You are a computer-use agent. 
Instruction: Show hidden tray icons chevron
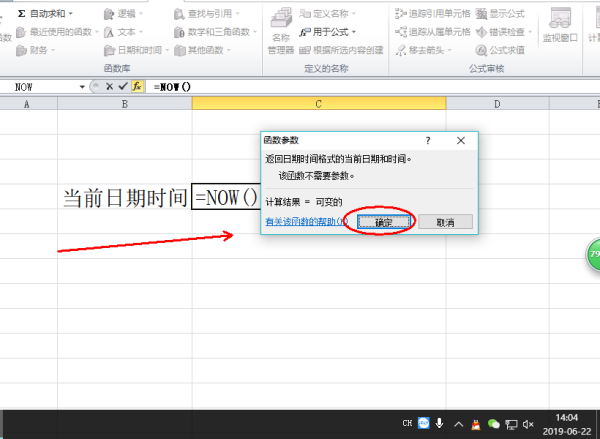(x=457, y=424)
